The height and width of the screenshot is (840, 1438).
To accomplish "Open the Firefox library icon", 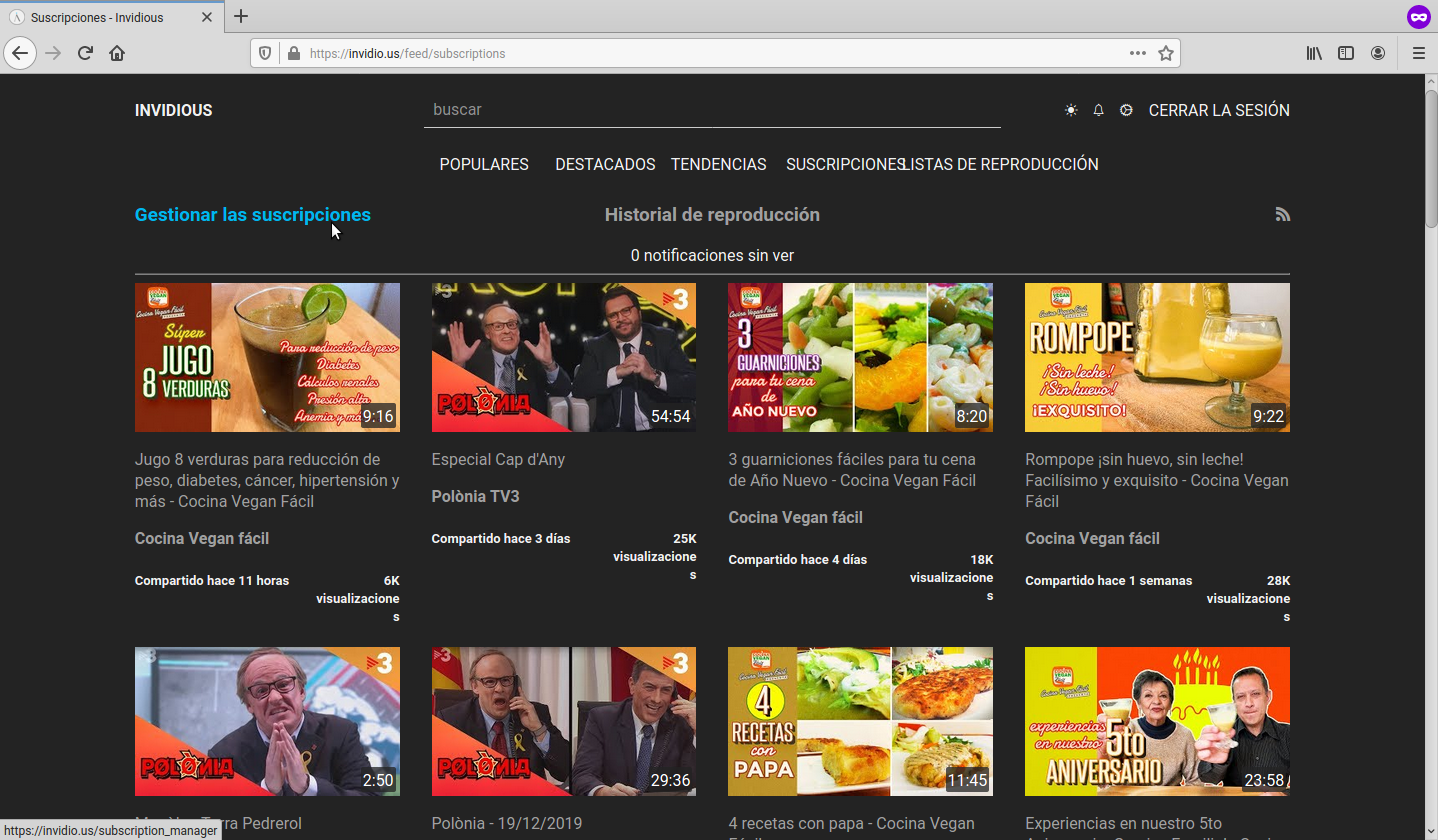I will [x=1314, y=53].
